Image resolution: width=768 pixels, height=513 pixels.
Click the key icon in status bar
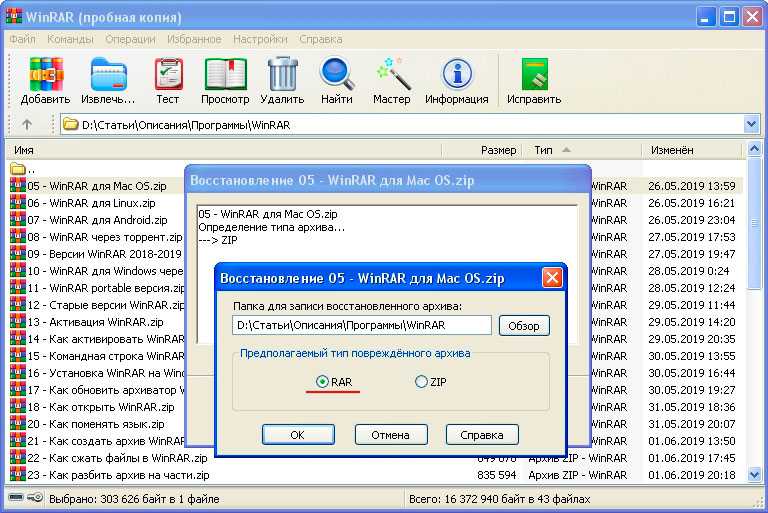point(34,498)
